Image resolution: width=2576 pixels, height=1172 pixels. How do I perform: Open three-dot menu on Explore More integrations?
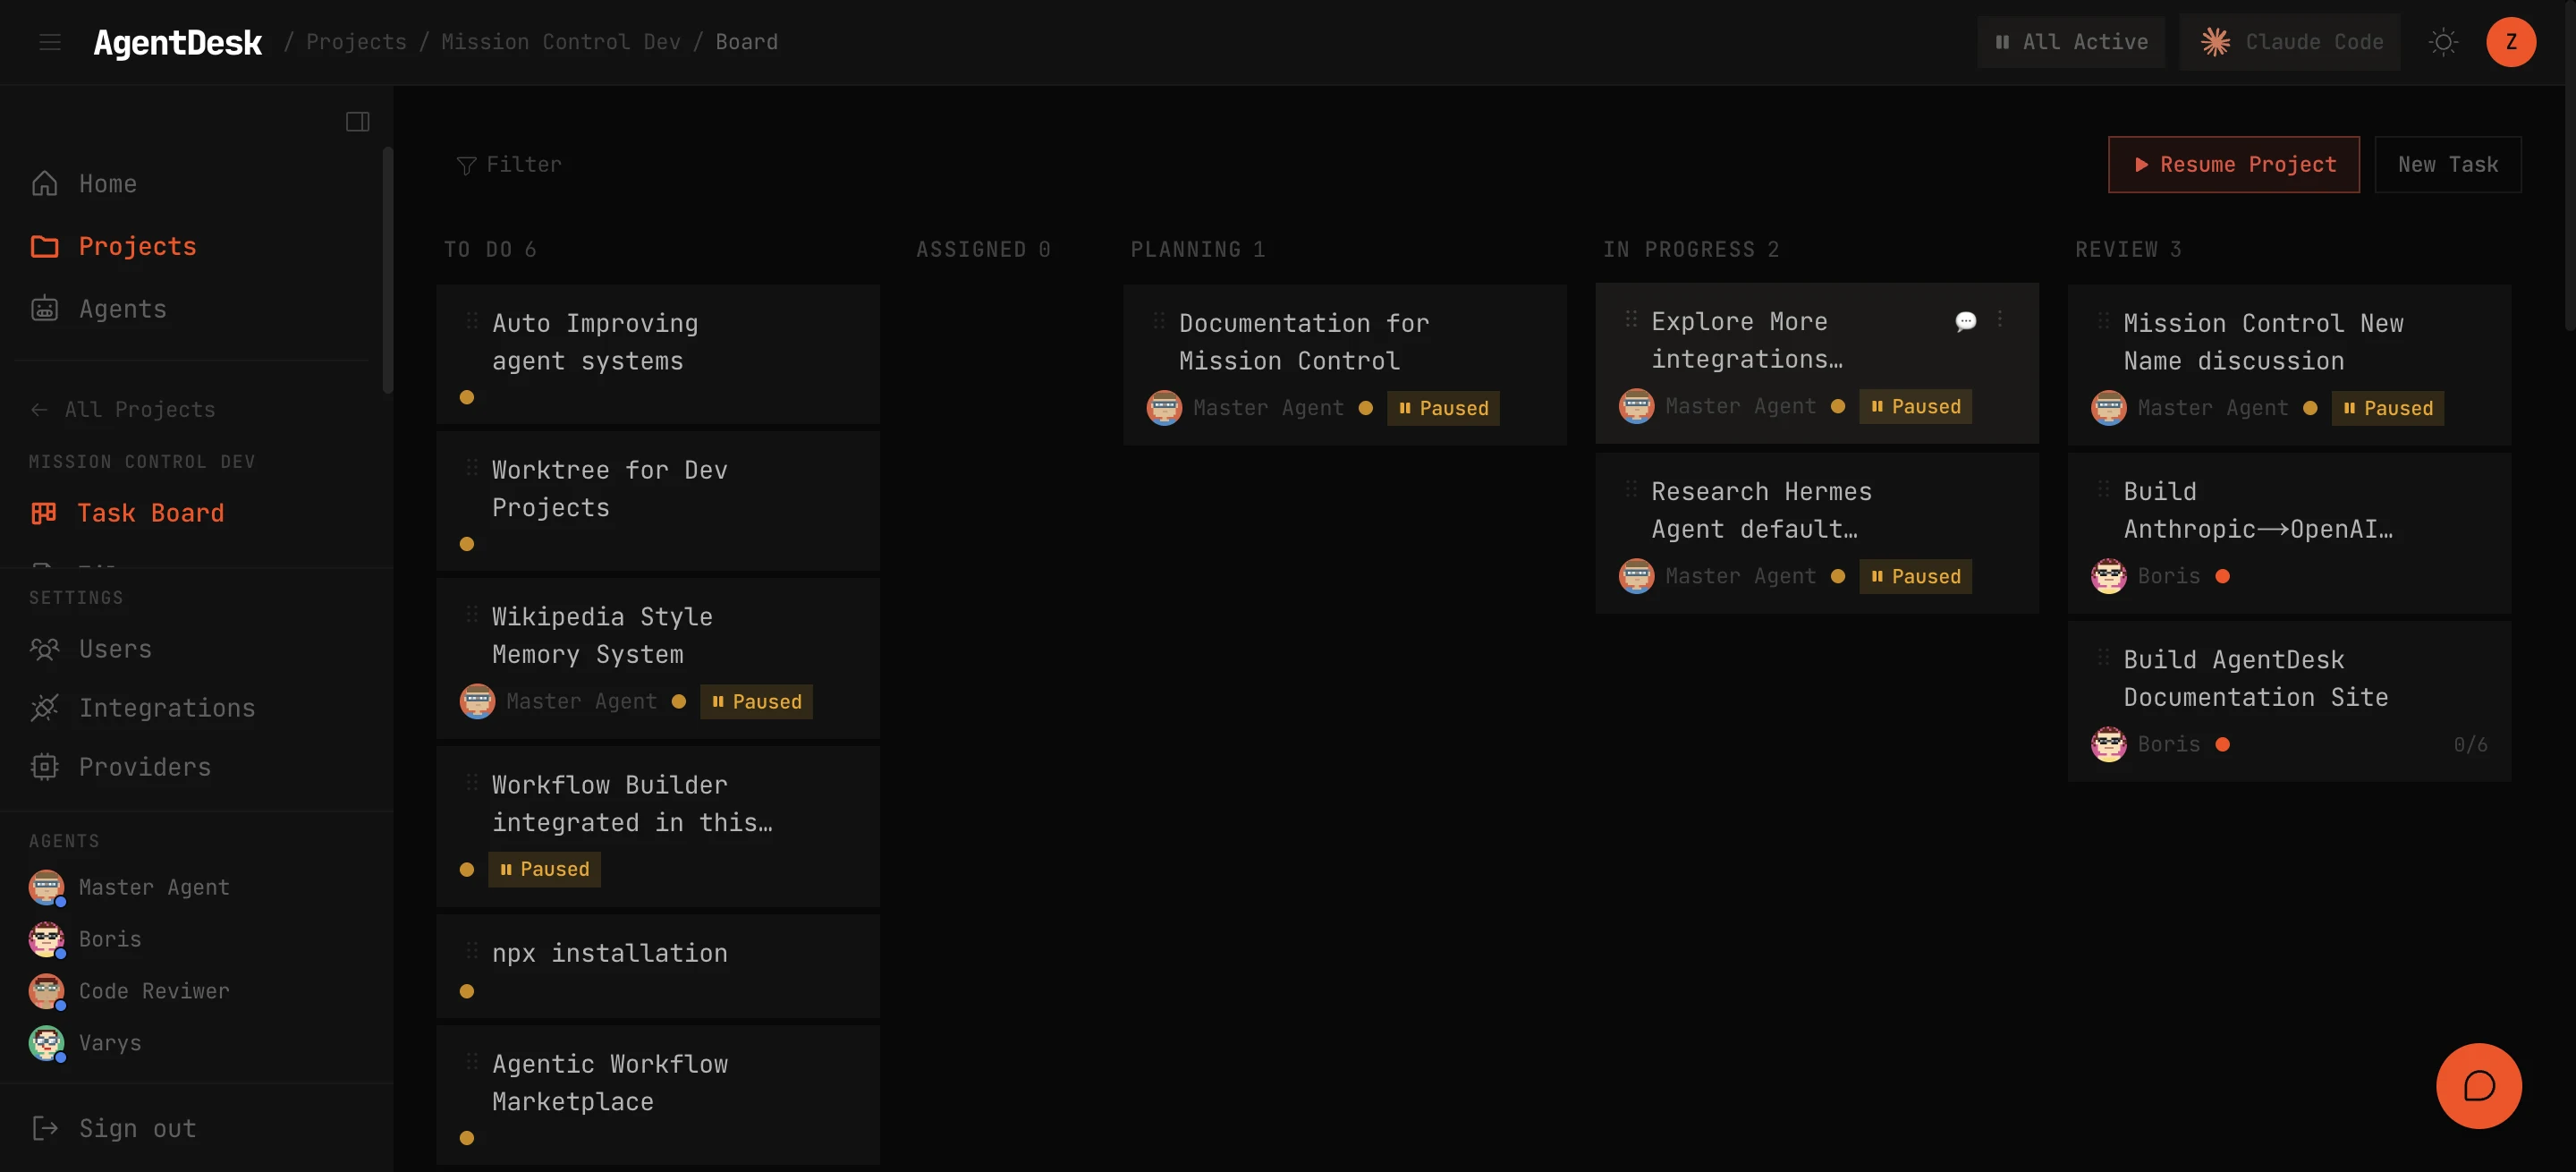point(2000,319)
